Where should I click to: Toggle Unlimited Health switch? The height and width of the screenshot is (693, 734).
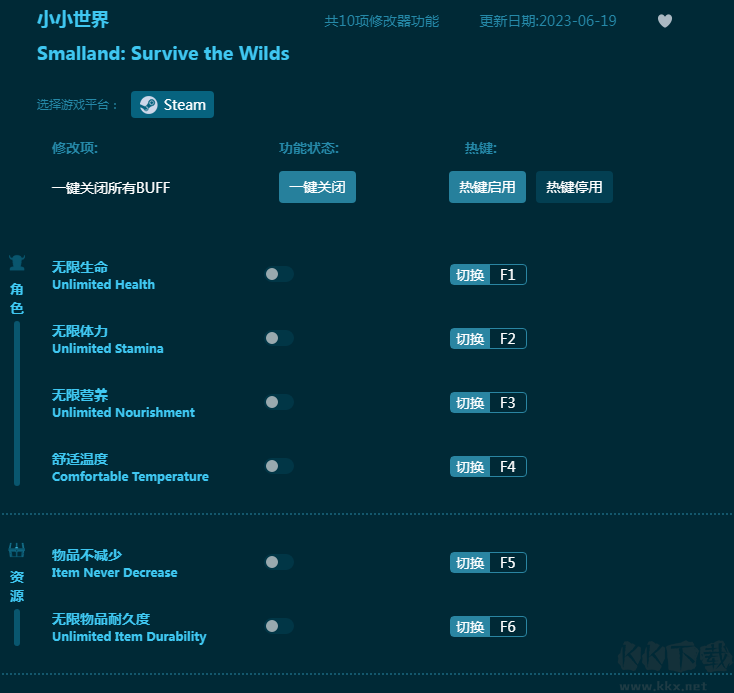(279, 274)
